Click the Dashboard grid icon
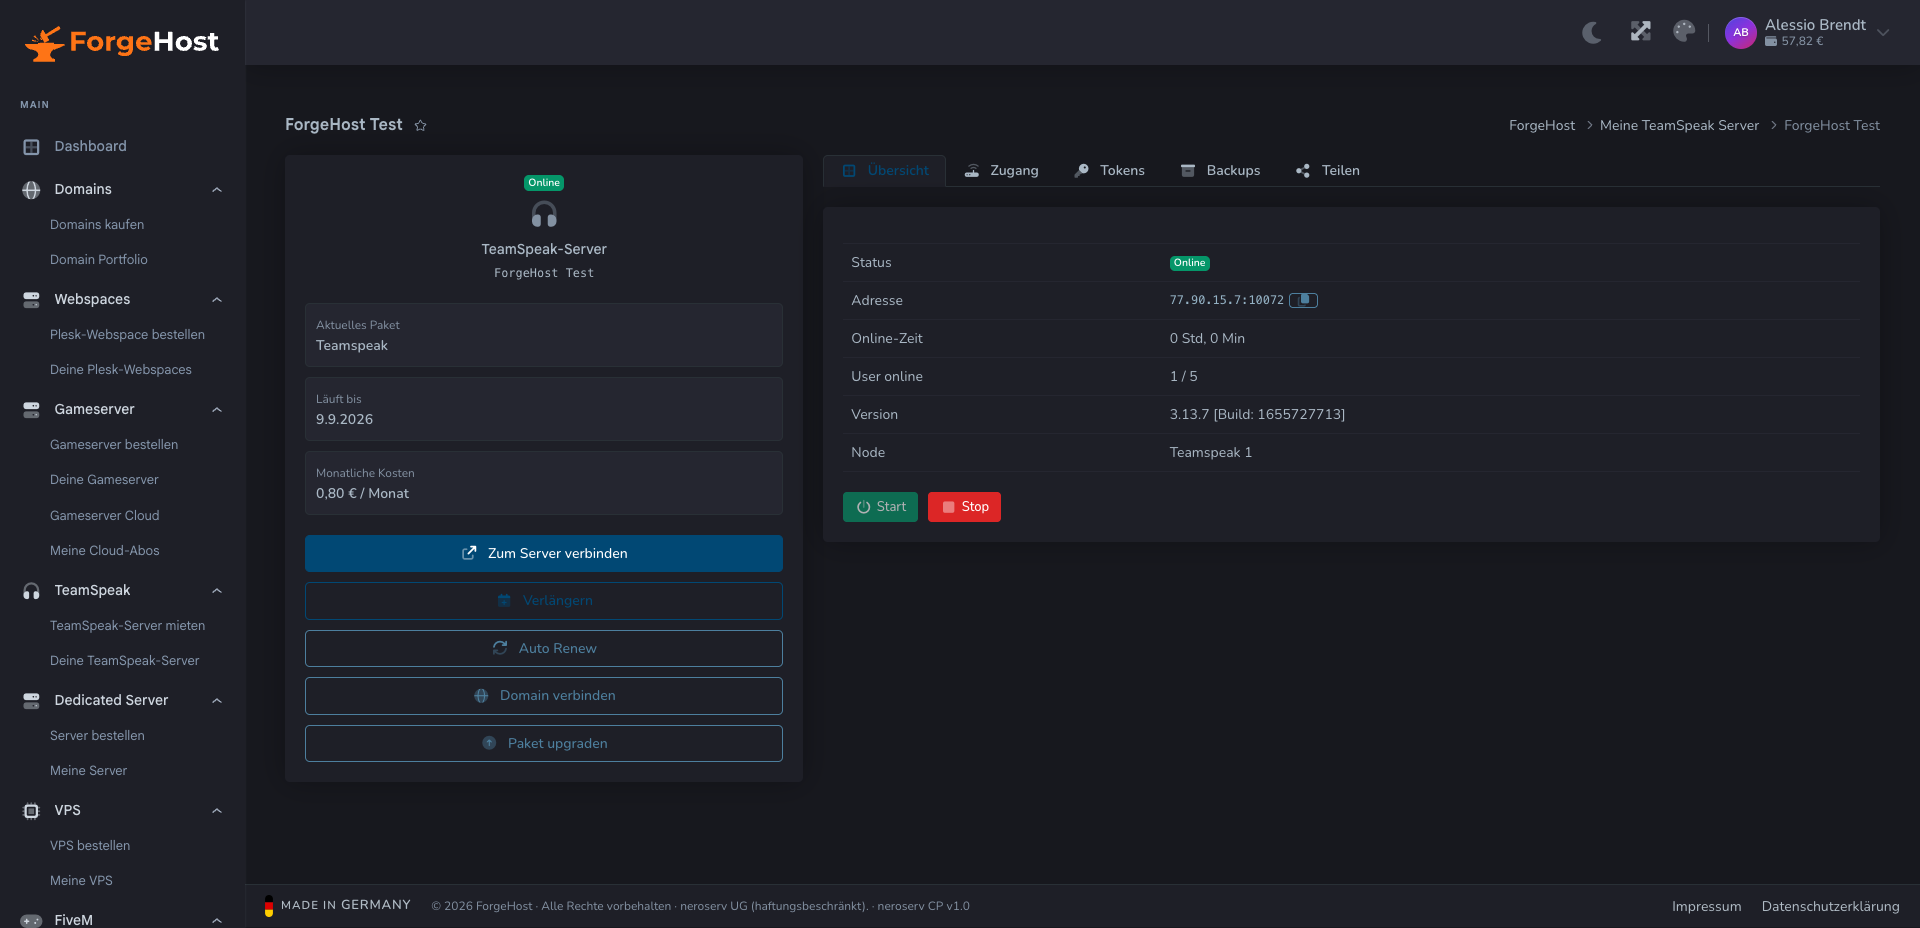The height and width of the screenshot is (928, 1920). pos(31,147)
